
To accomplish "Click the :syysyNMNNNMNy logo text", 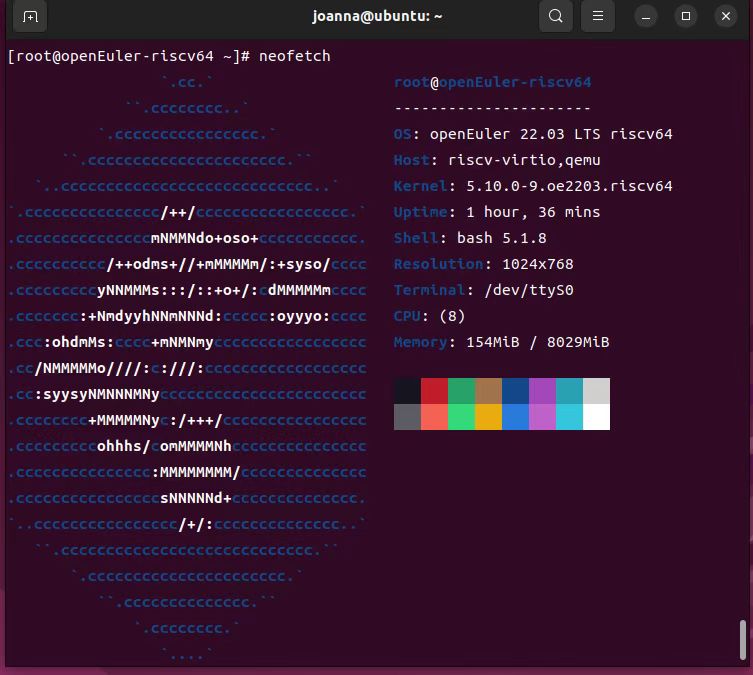I will tap(97, 394).
